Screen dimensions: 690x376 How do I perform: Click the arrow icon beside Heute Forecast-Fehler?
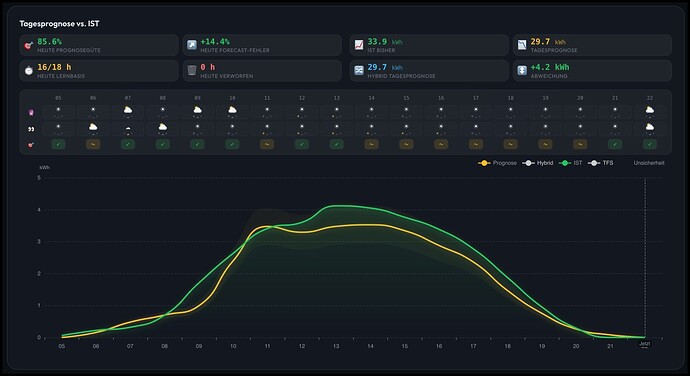[x=192, y=45]
